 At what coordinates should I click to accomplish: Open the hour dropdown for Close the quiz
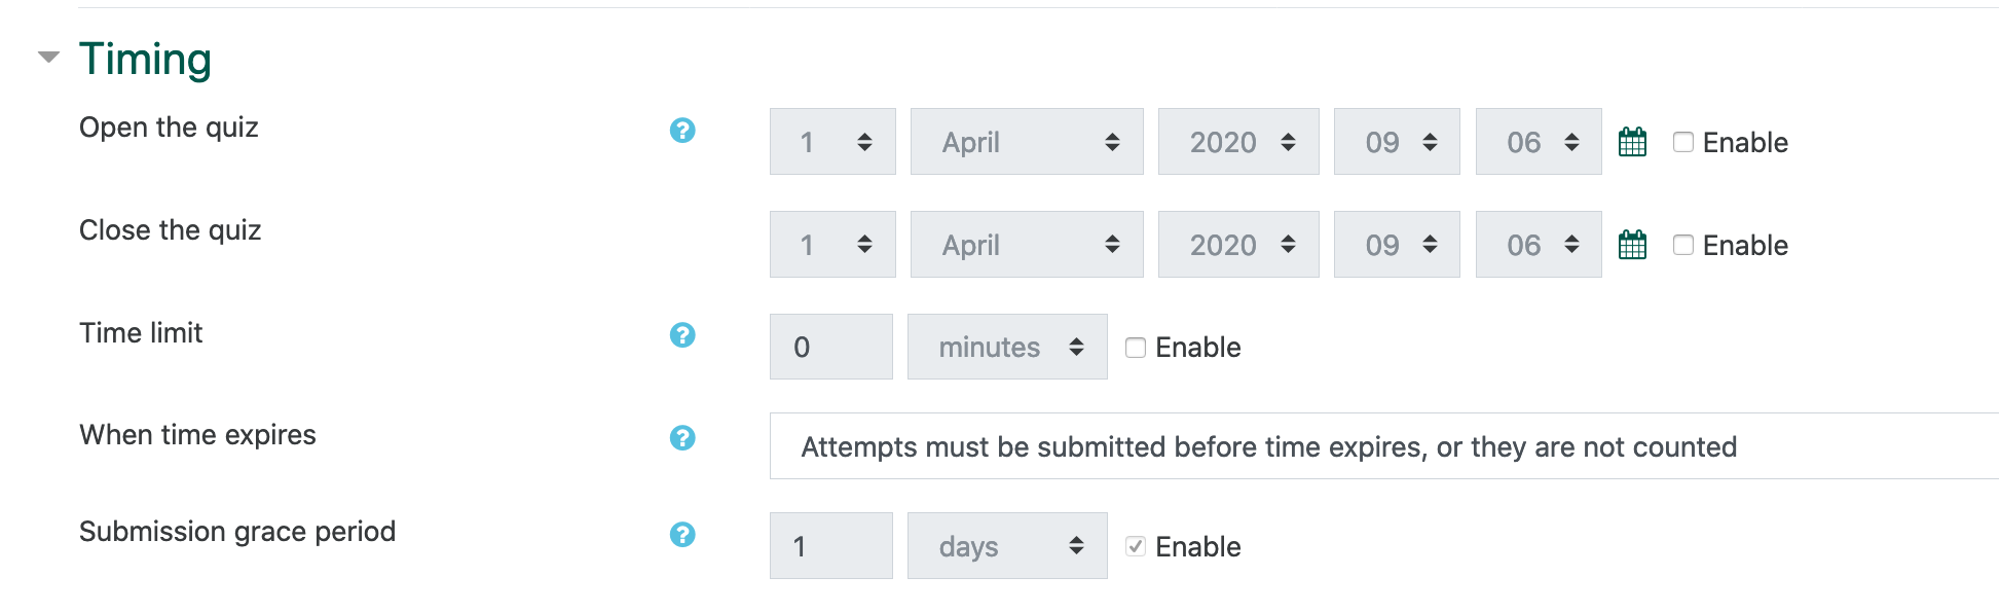1396,243
